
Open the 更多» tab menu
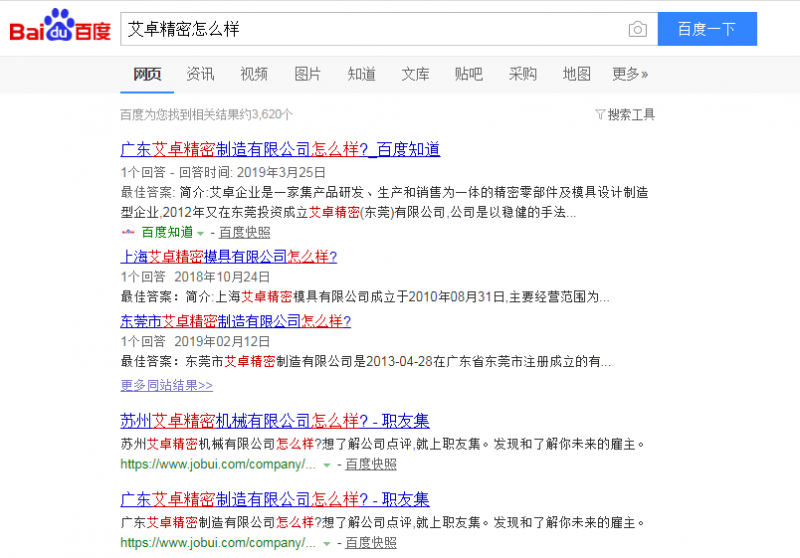pyautogui.click(x=630, y=74)
